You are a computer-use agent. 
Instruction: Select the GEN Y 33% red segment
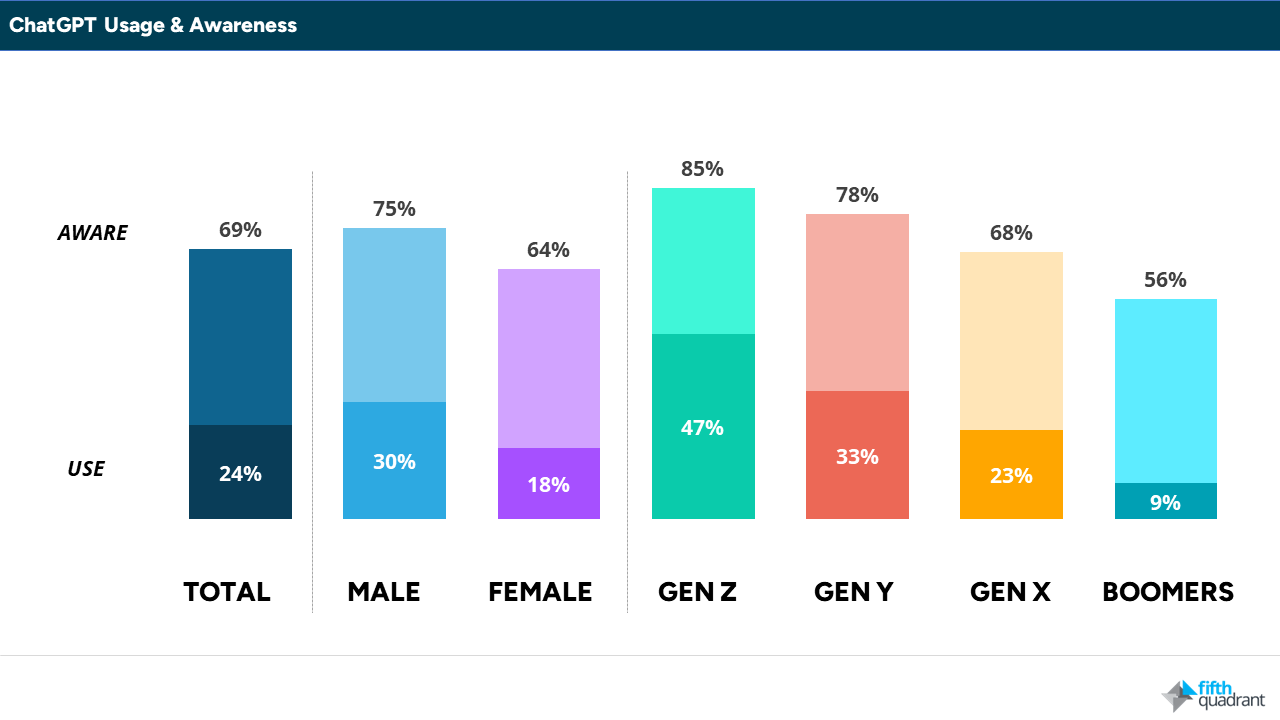857,455
